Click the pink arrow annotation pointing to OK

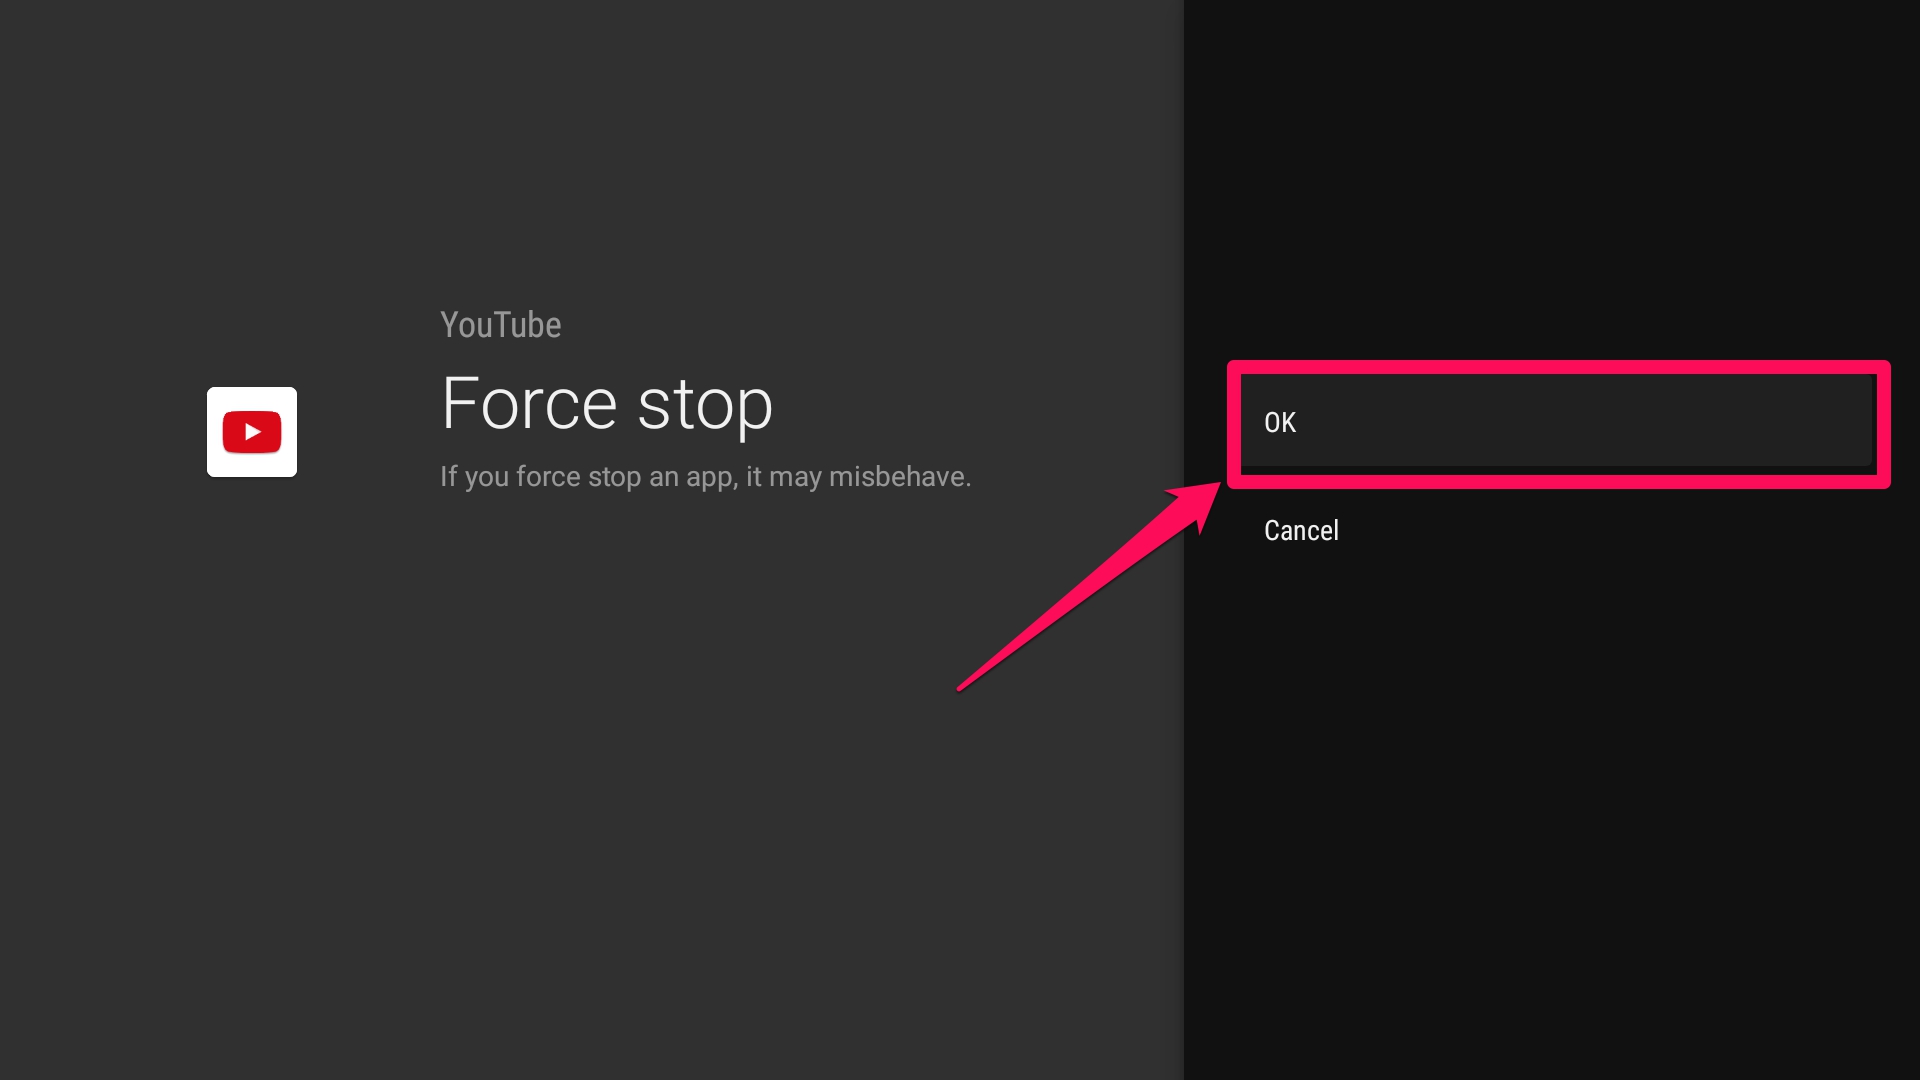pos(1090,586)
